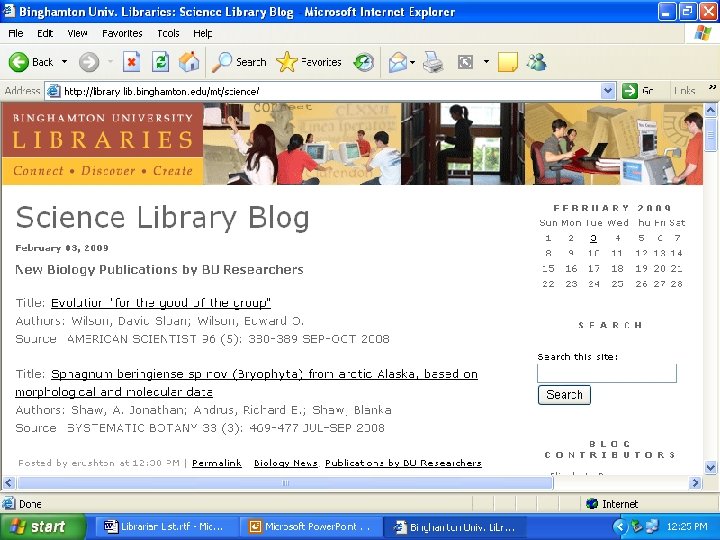720x540 pixels.
Task: Click the yellow note icon
Action: click(x=507, y=62)
